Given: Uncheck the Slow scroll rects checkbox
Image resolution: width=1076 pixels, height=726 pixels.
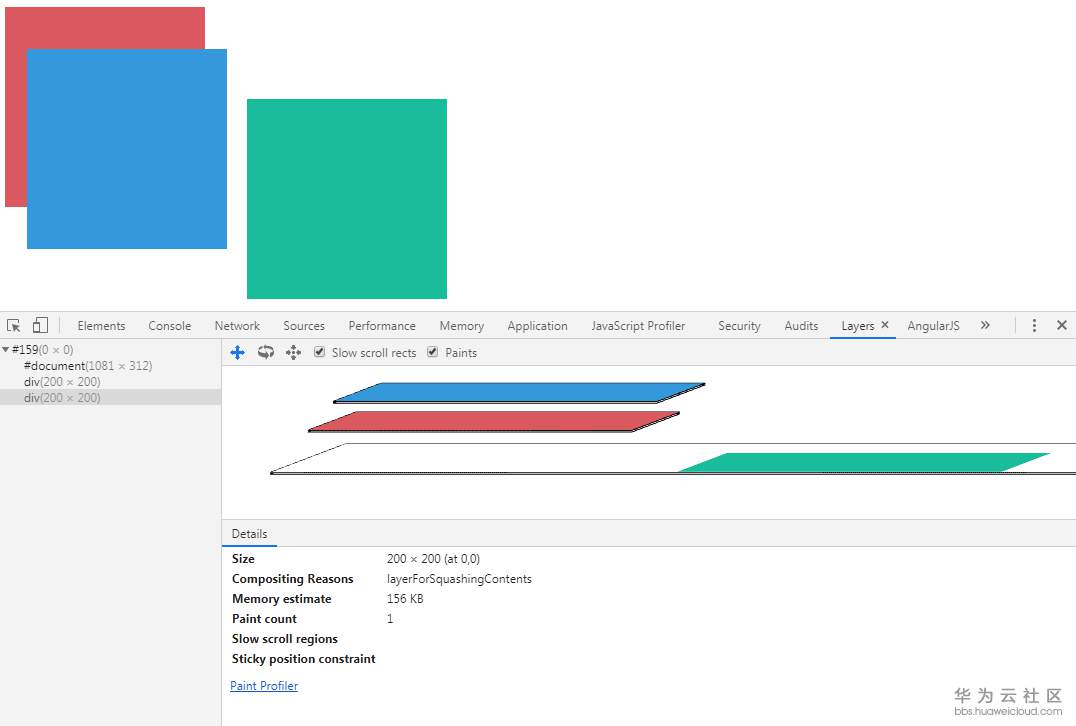Looking at the screenshot, I should tap(319, 352).
